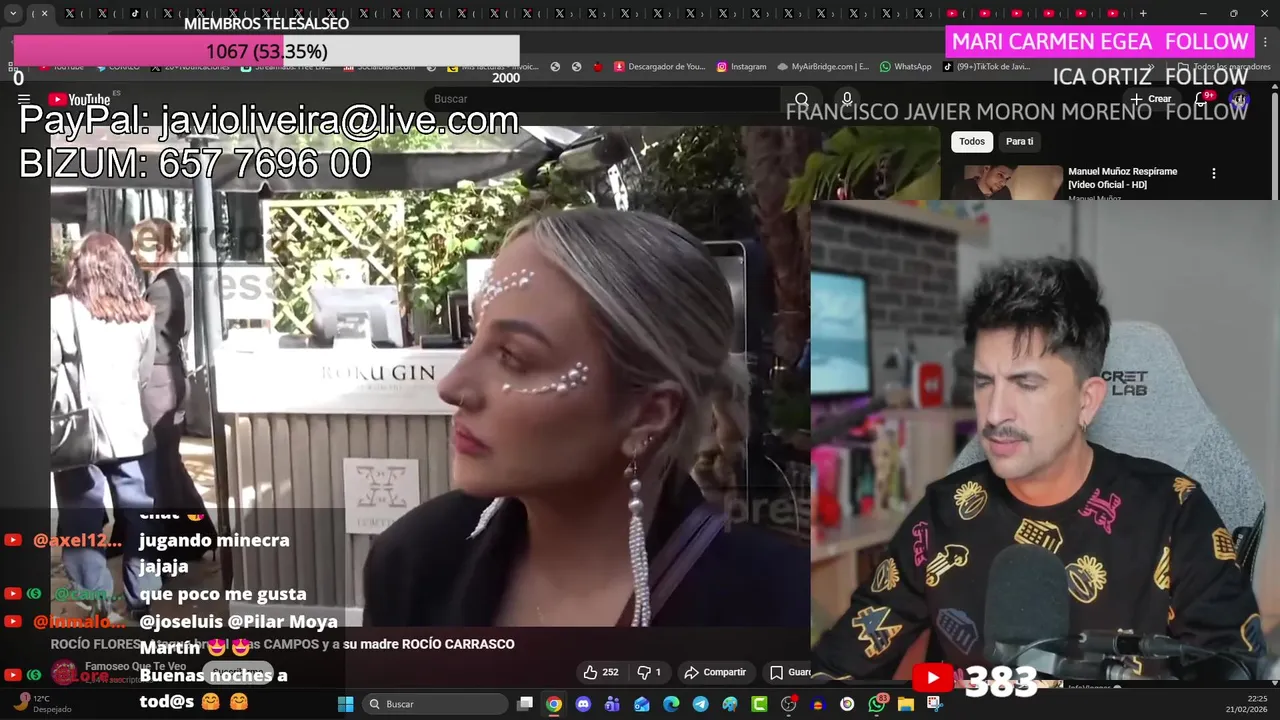
Task: Open the Famoseo Que Te Veo channel
Action: (x=135, y=666)
